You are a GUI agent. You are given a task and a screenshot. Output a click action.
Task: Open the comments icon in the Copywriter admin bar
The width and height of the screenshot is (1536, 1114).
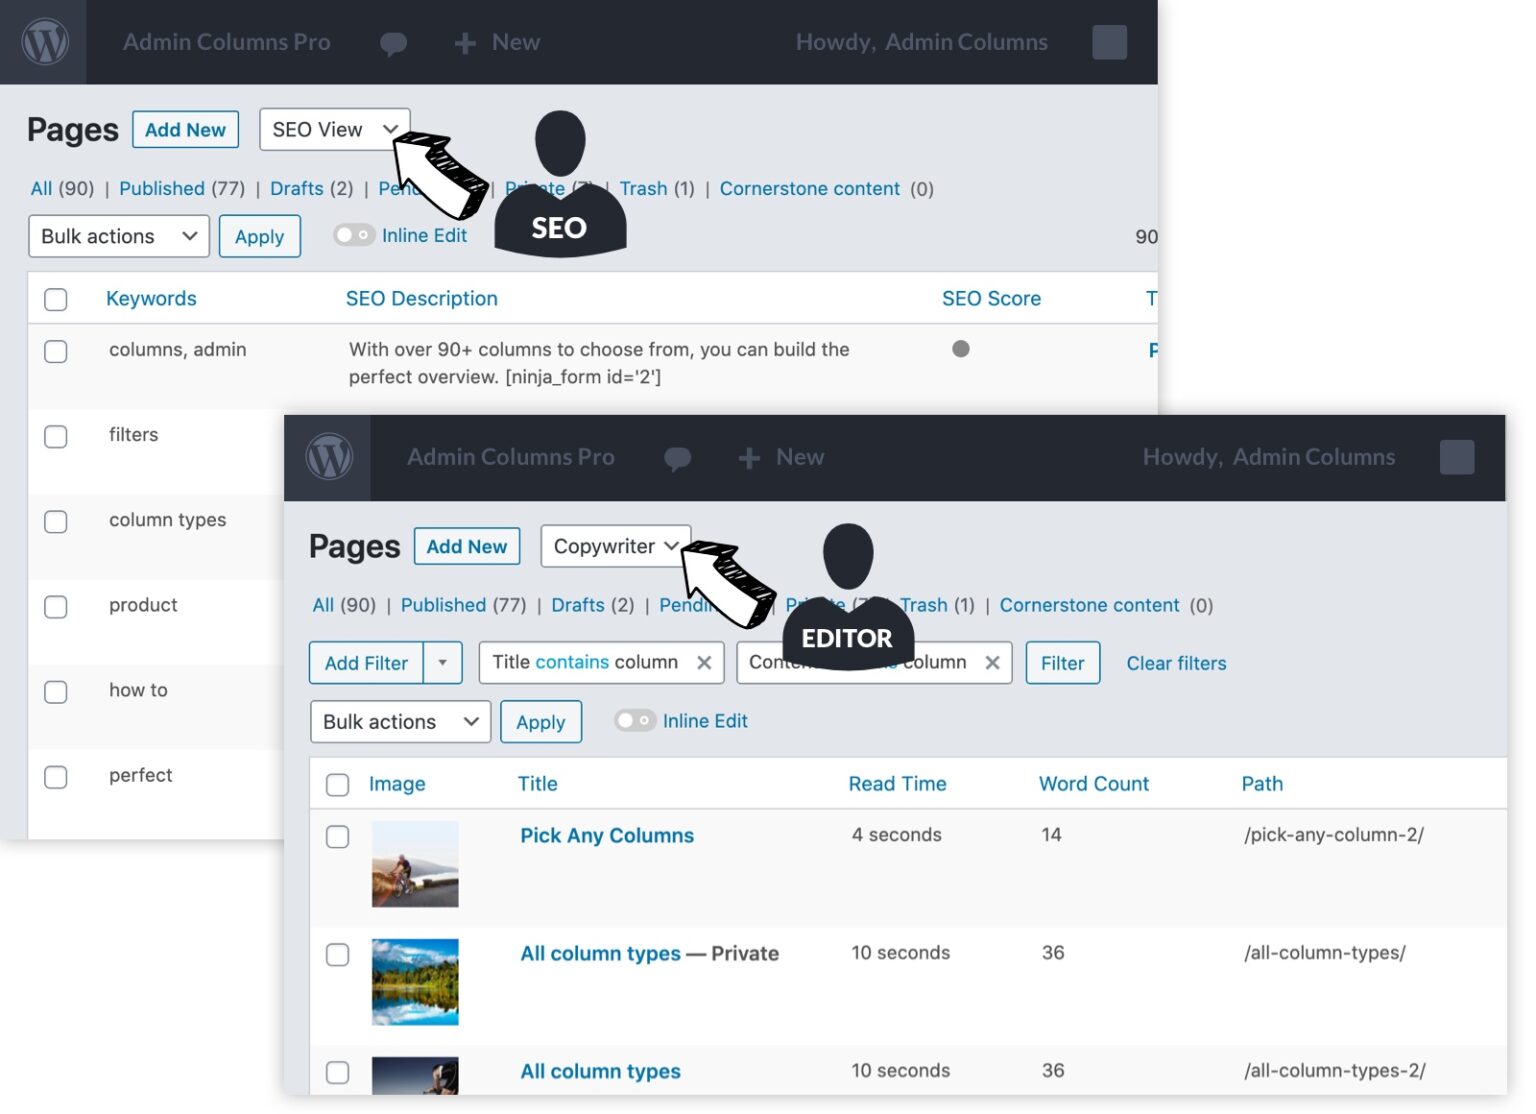pos(678,458)
